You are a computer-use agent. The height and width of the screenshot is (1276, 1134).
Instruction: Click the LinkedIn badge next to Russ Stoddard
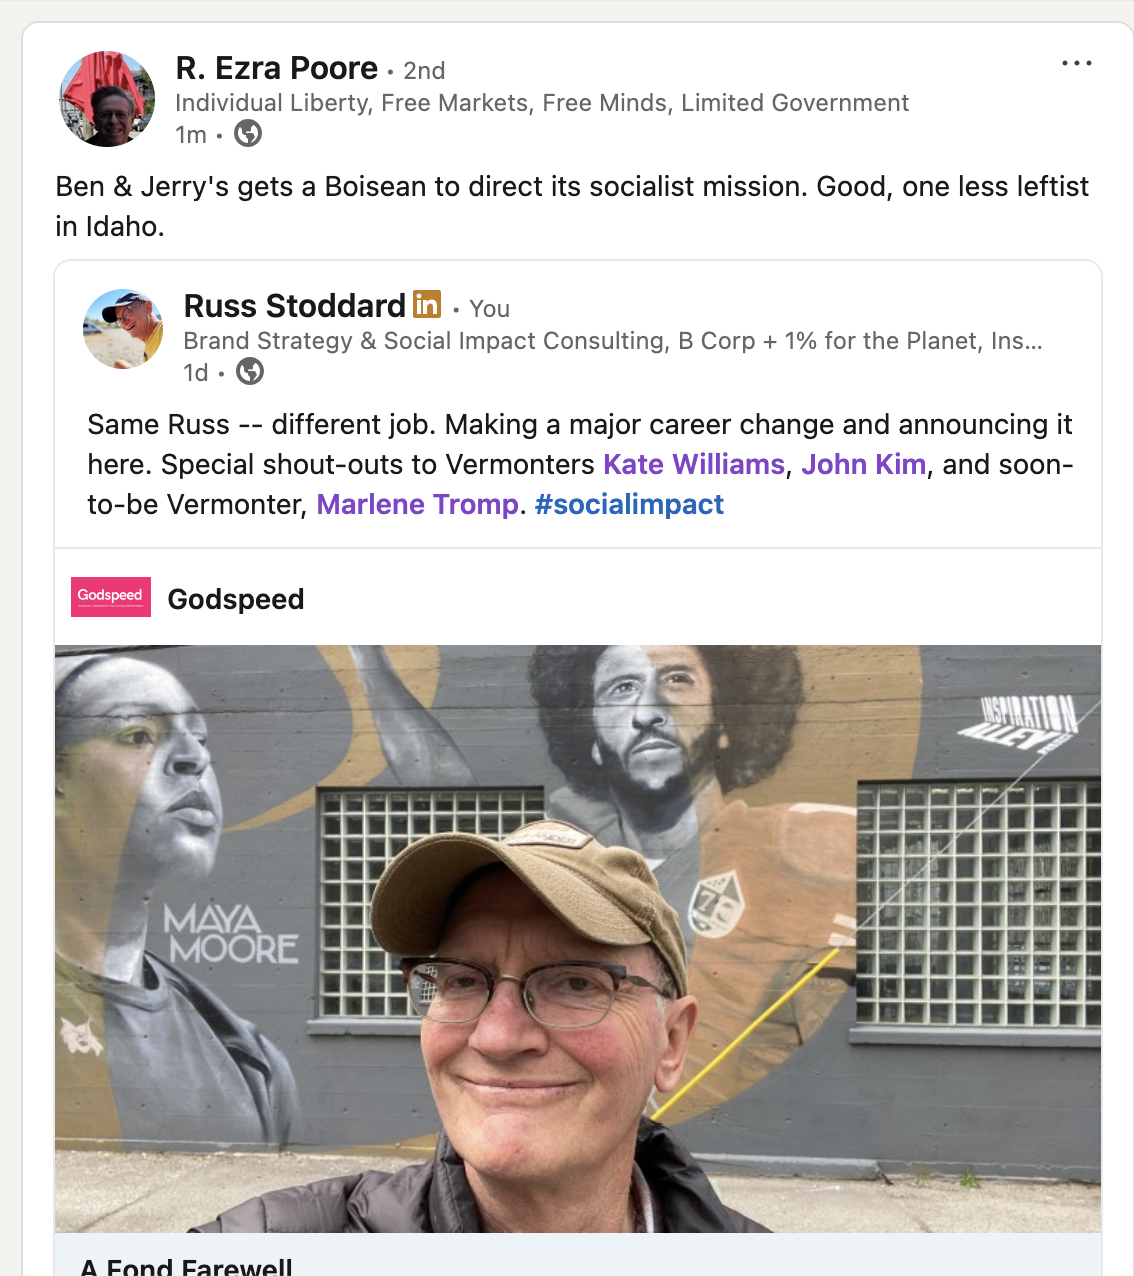point(427,304)
